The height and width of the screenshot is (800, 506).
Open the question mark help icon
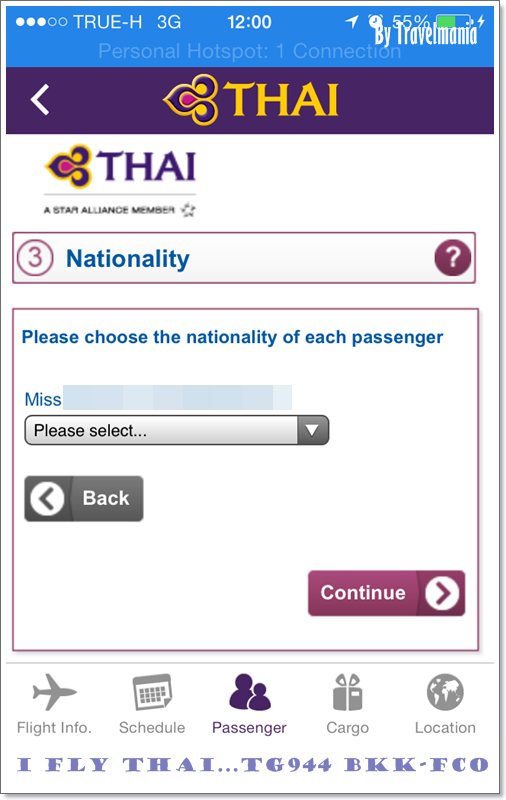(x=452, y=258)
